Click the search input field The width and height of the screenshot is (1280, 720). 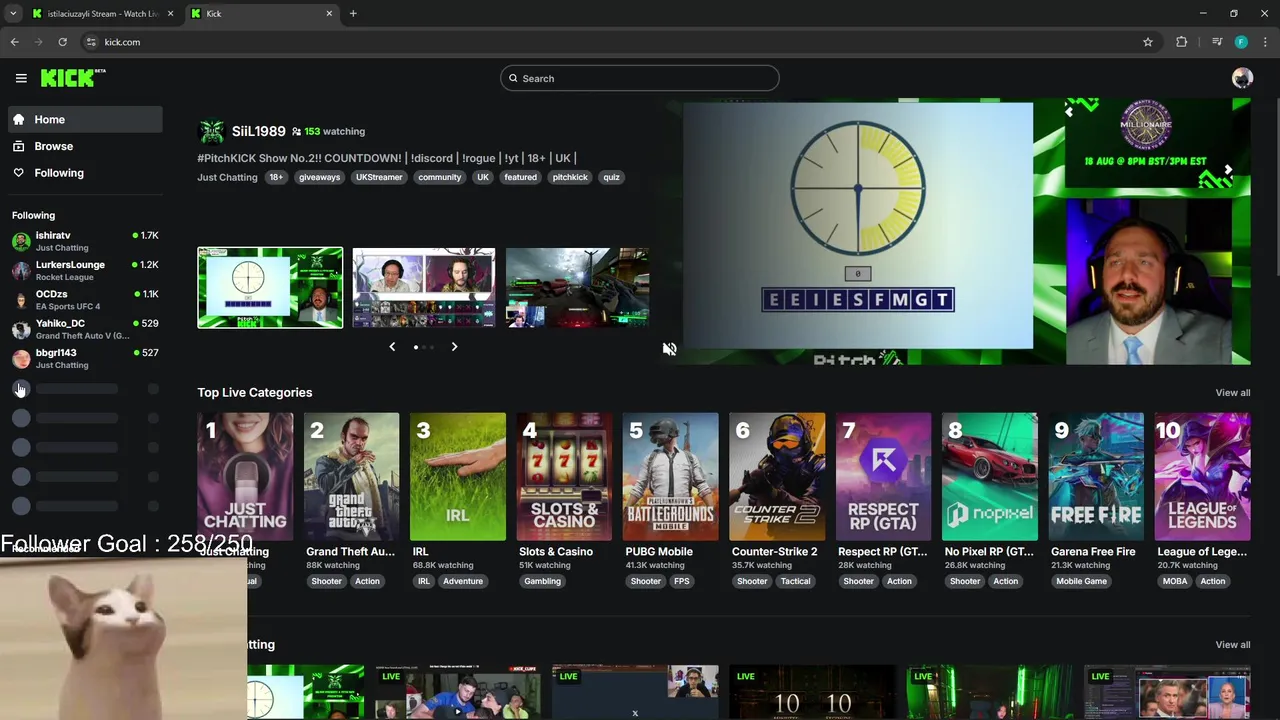tap(640, 78)
